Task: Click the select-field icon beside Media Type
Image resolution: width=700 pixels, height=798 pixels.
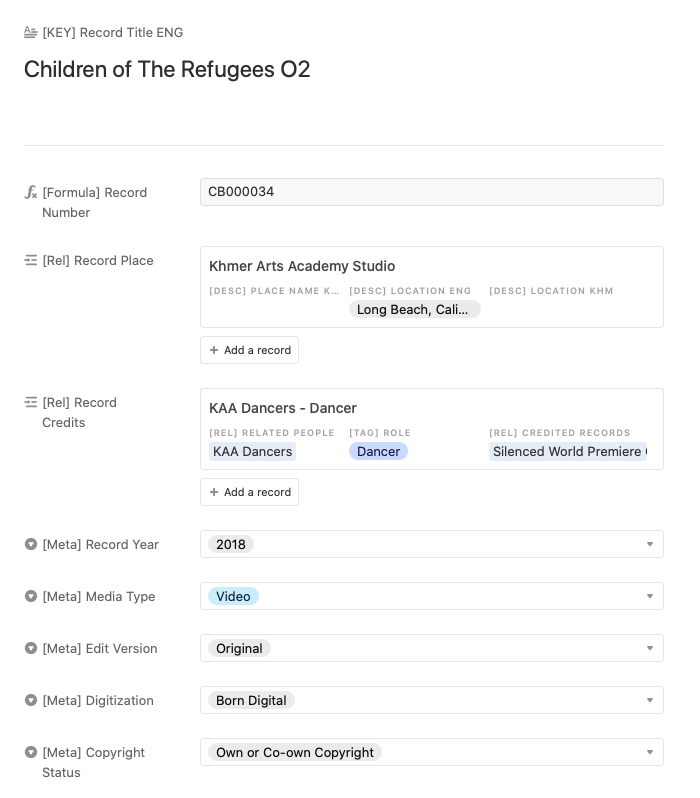Action: click(x=31, y=596)
